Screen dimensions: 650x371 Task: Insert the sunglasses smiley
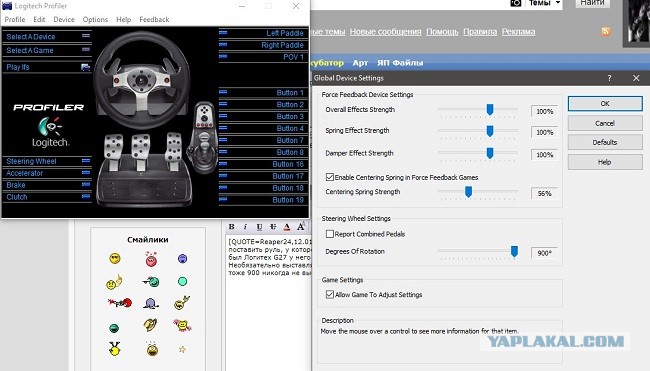click(x=115, y=259)
